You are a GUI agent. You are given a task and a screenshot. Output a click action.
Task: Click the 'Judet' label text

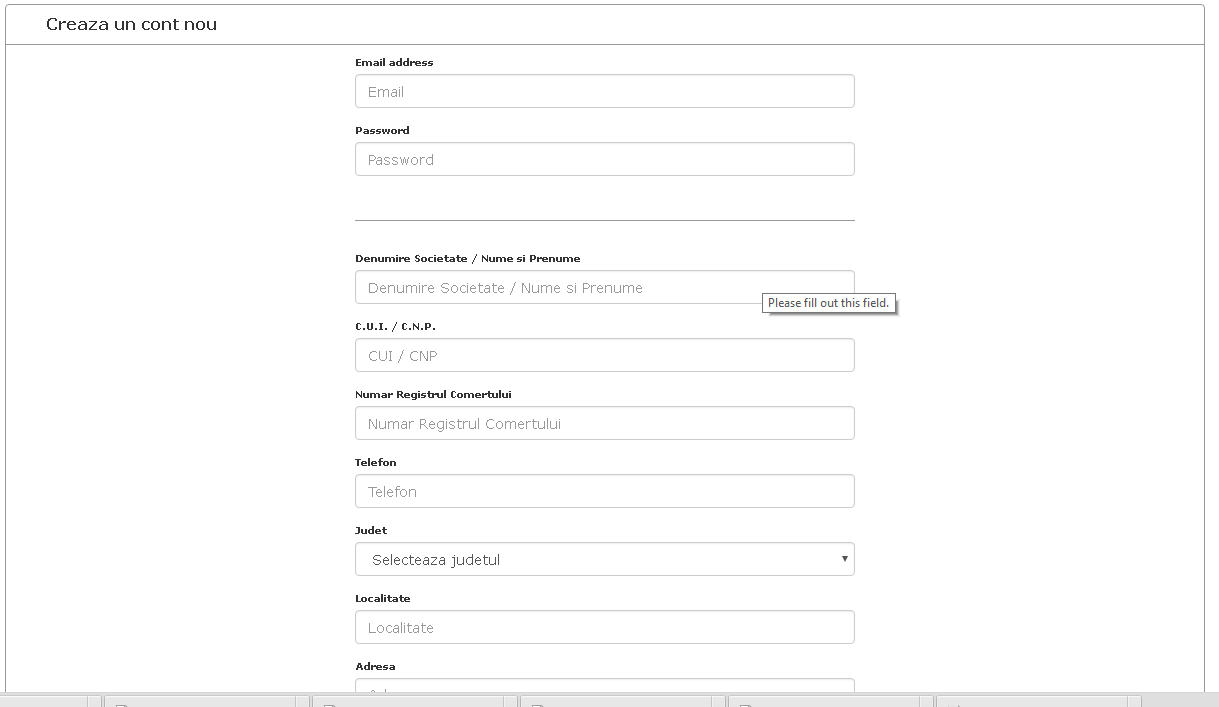coord(371,530)
